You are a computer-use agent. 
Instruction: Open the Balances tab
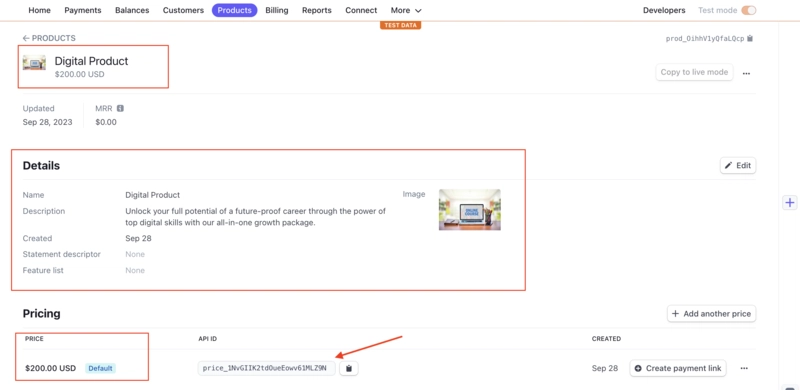132,10
